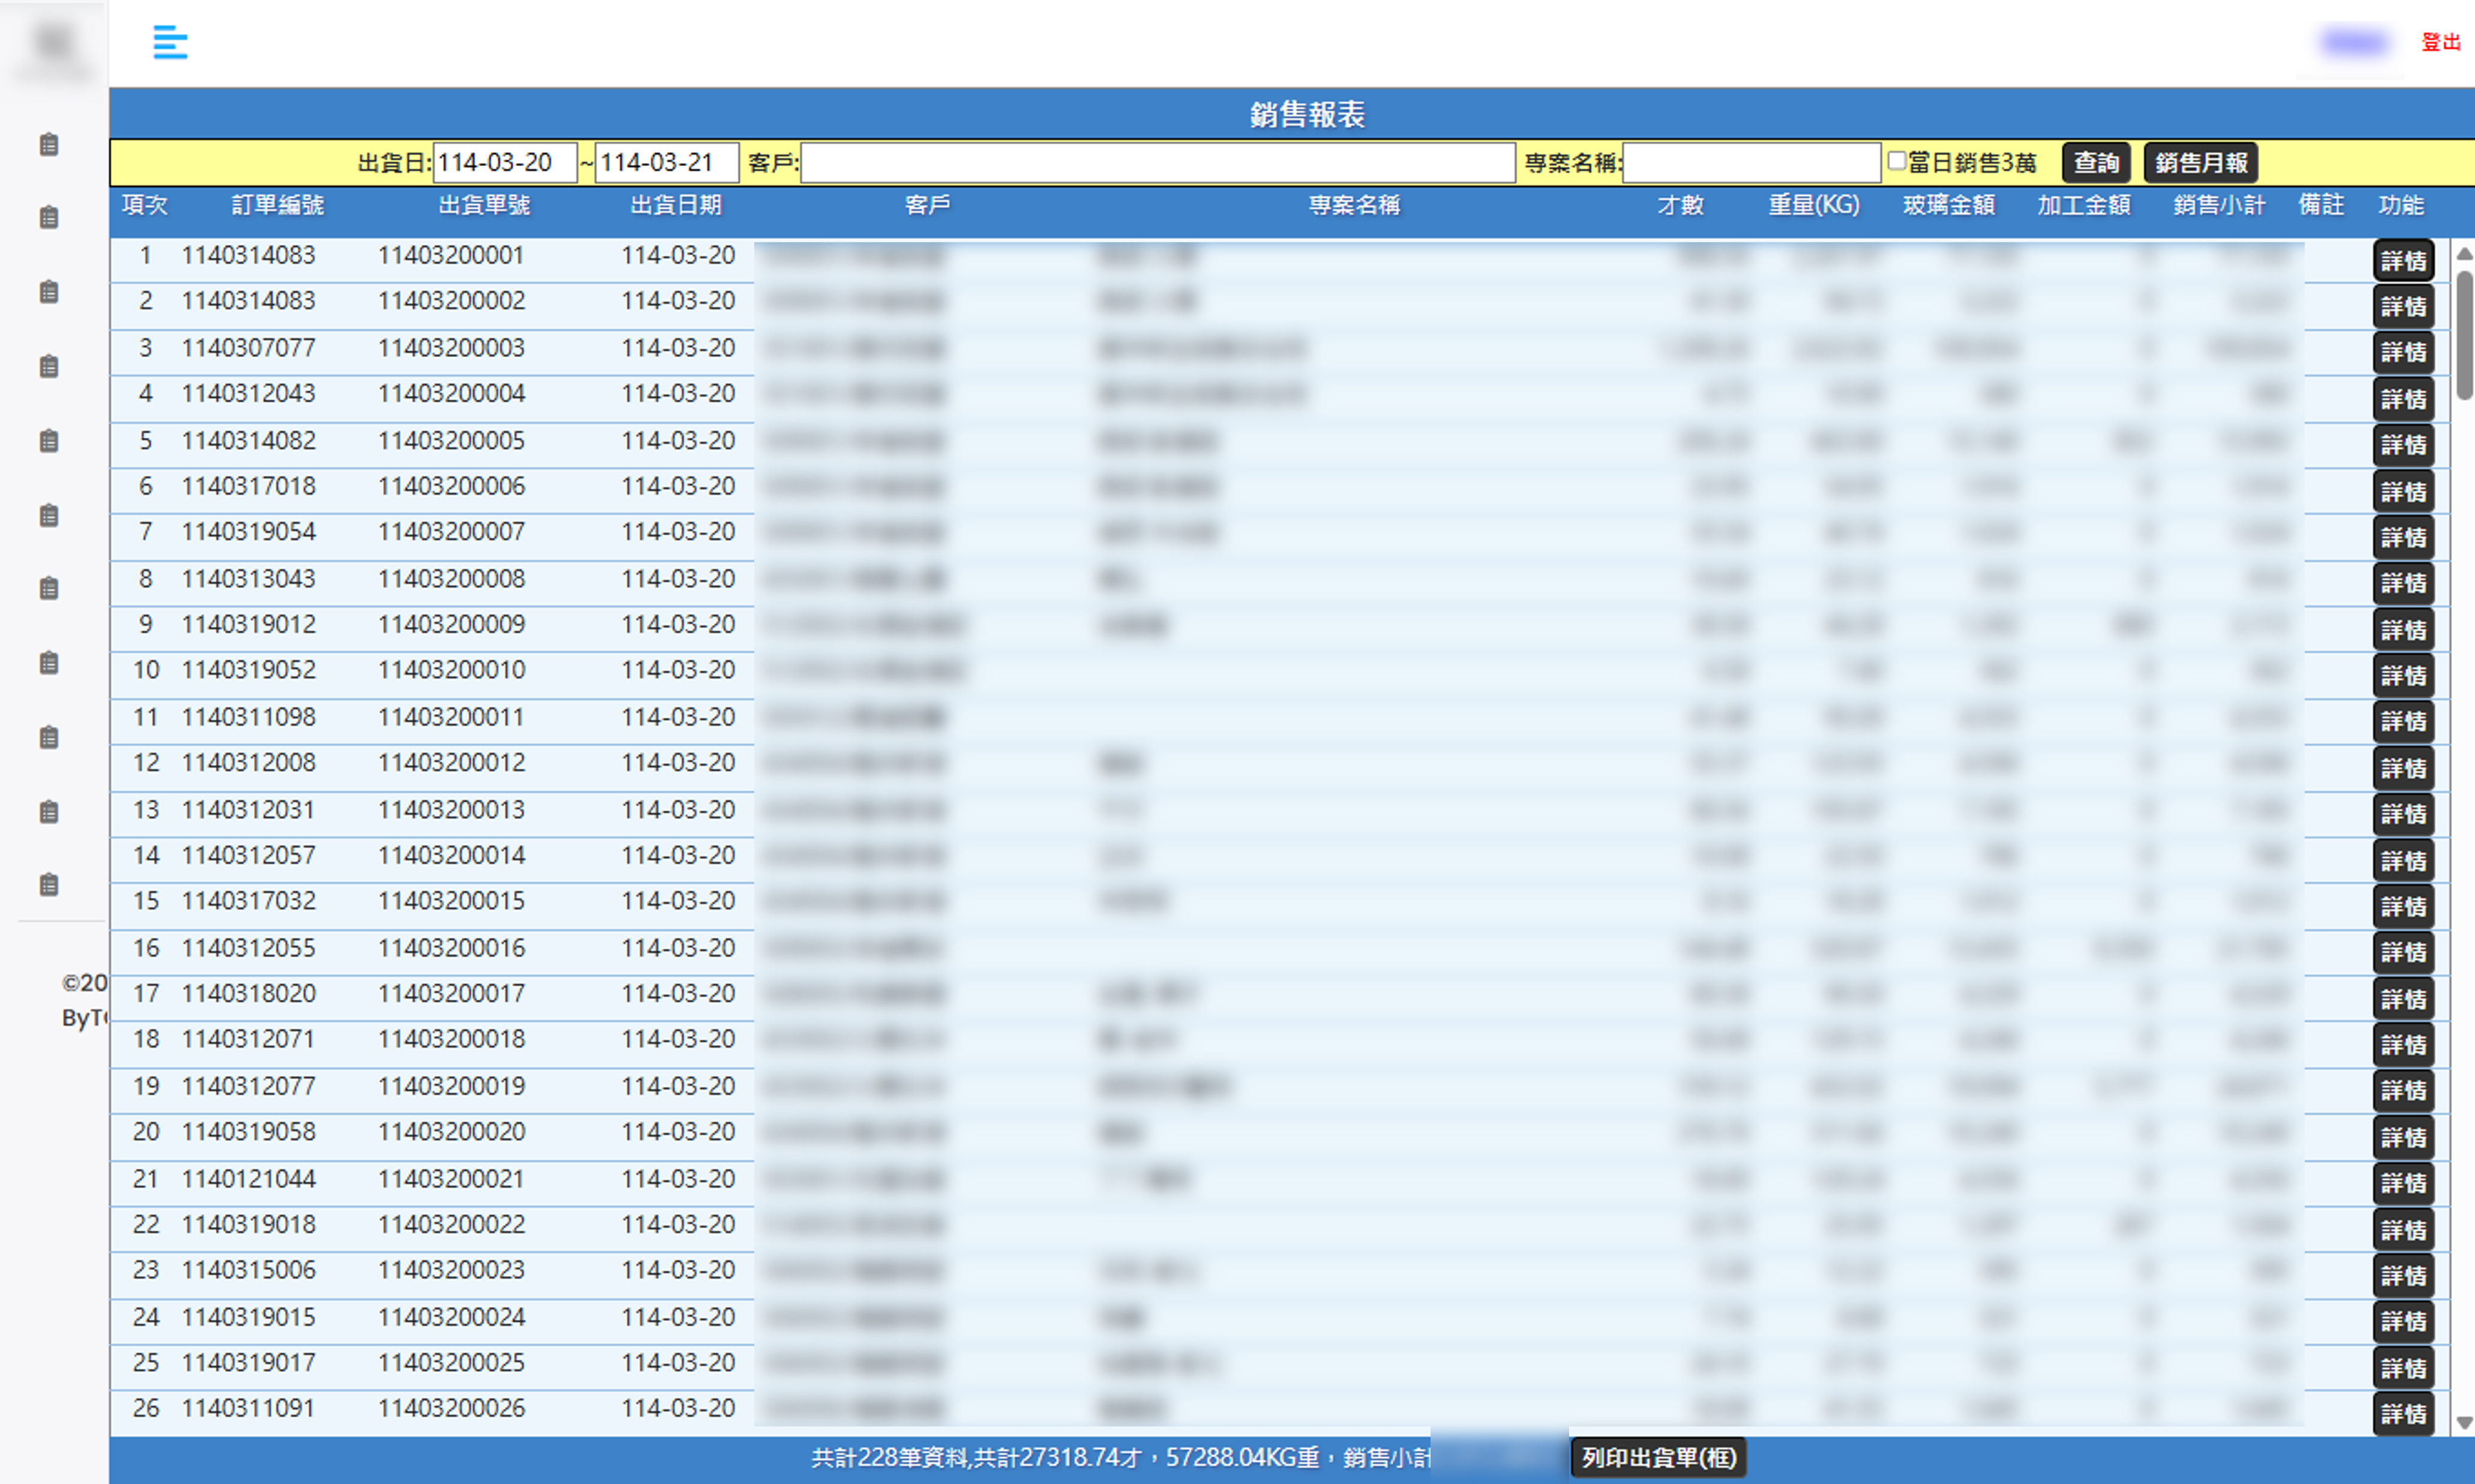Viewport: 2475px width, 1484px height.
Task: Click the first clipboard icon in sidebar
Action: pyautogui.click(x=49, y=145)
